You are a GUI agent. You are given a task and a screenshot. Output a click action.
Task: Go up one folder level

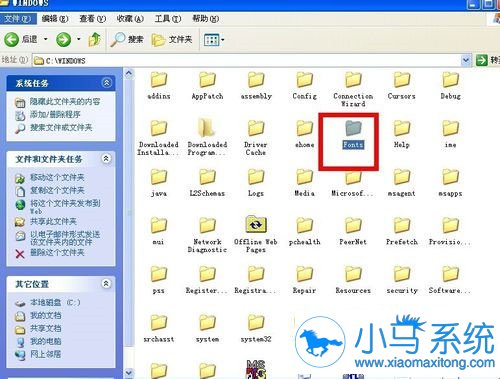click(95, 39)
